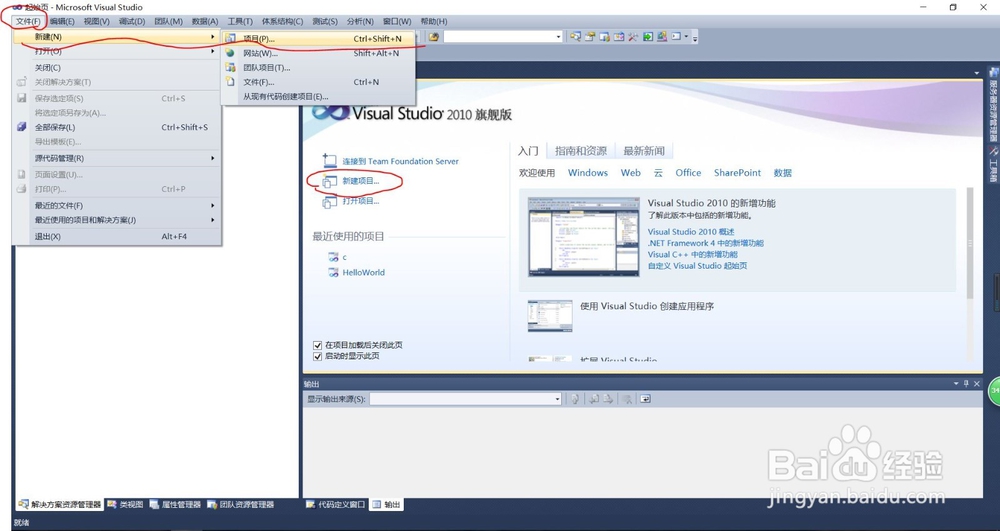
Task: Click the Save All icon in File menu
Action: [21, 127]
